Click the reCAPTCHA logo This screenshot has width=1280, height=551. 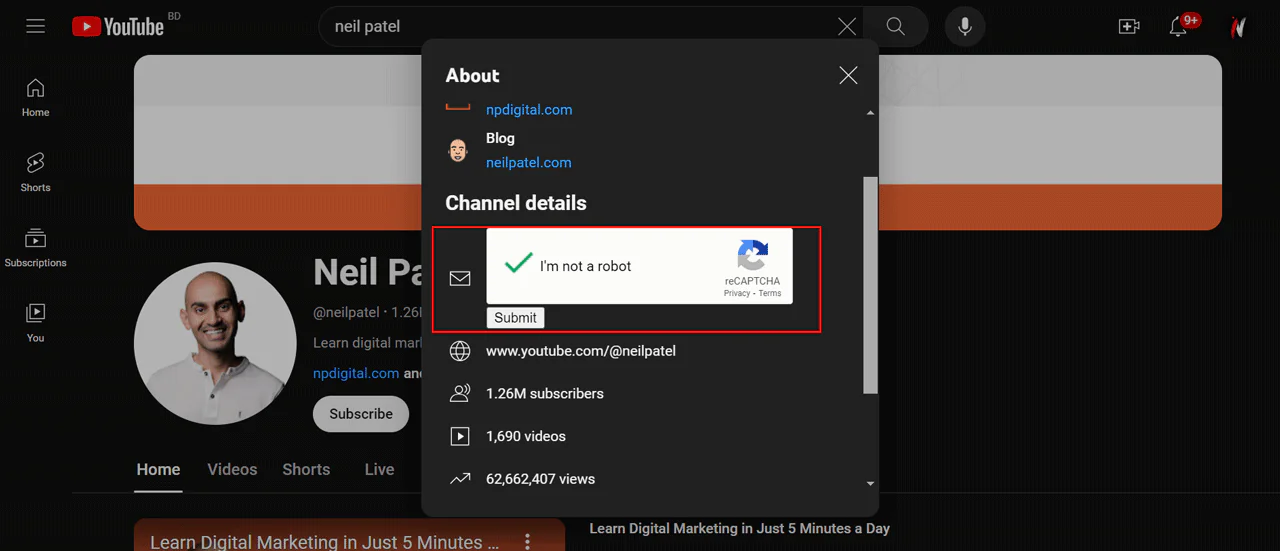(752, 255)
